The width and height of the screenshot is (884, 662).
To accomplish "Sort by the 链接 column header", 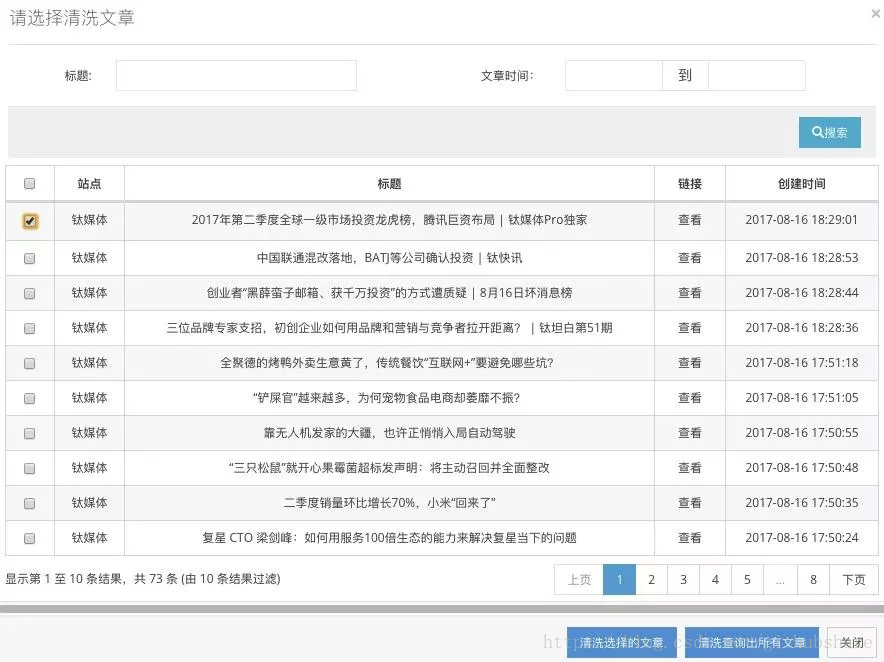I will (689, 183).
